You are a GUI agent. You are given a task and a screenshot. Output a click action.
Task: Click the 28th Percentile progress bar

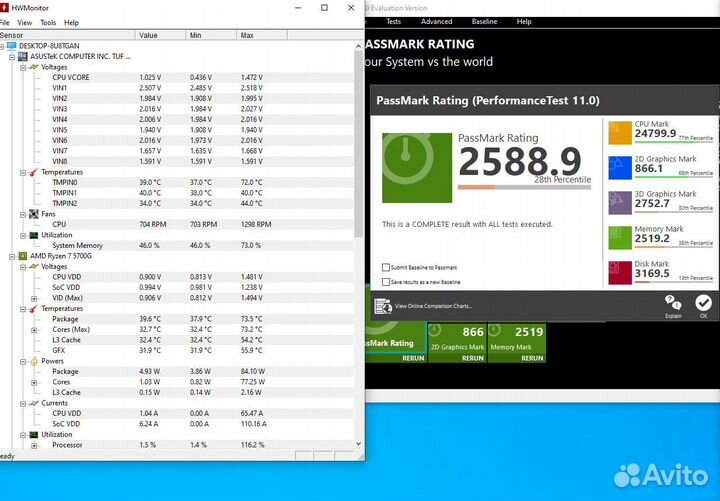point(524,187)
